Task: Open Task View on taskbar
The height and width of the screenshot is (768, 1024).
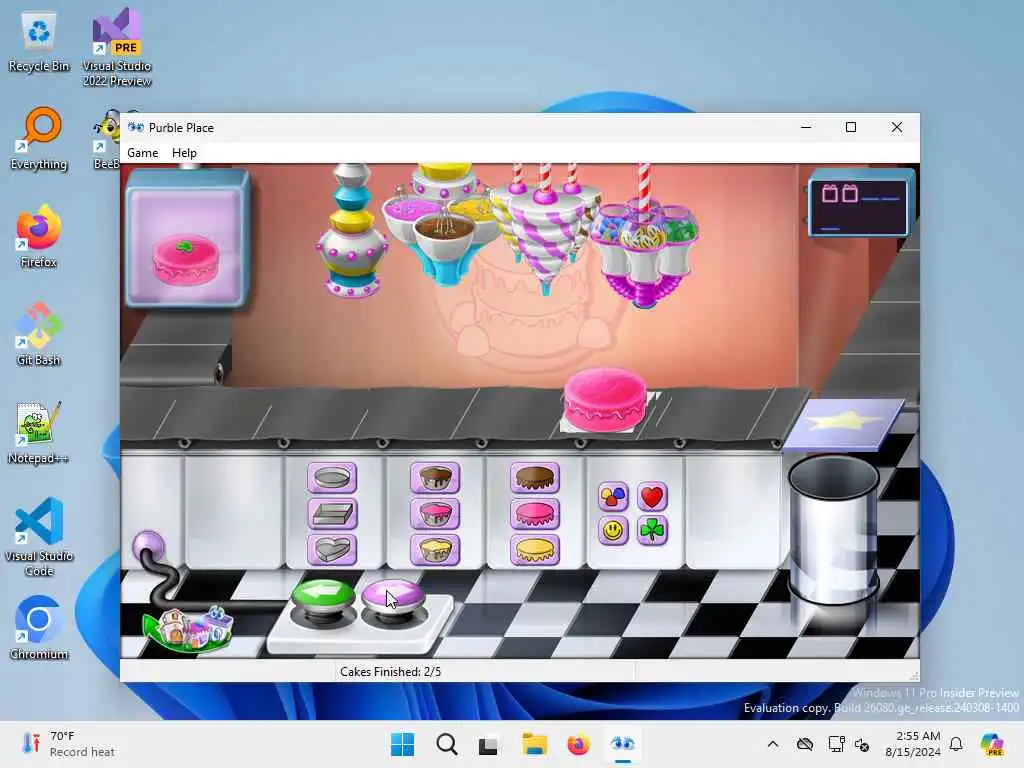Action: [x=488, y=744]
